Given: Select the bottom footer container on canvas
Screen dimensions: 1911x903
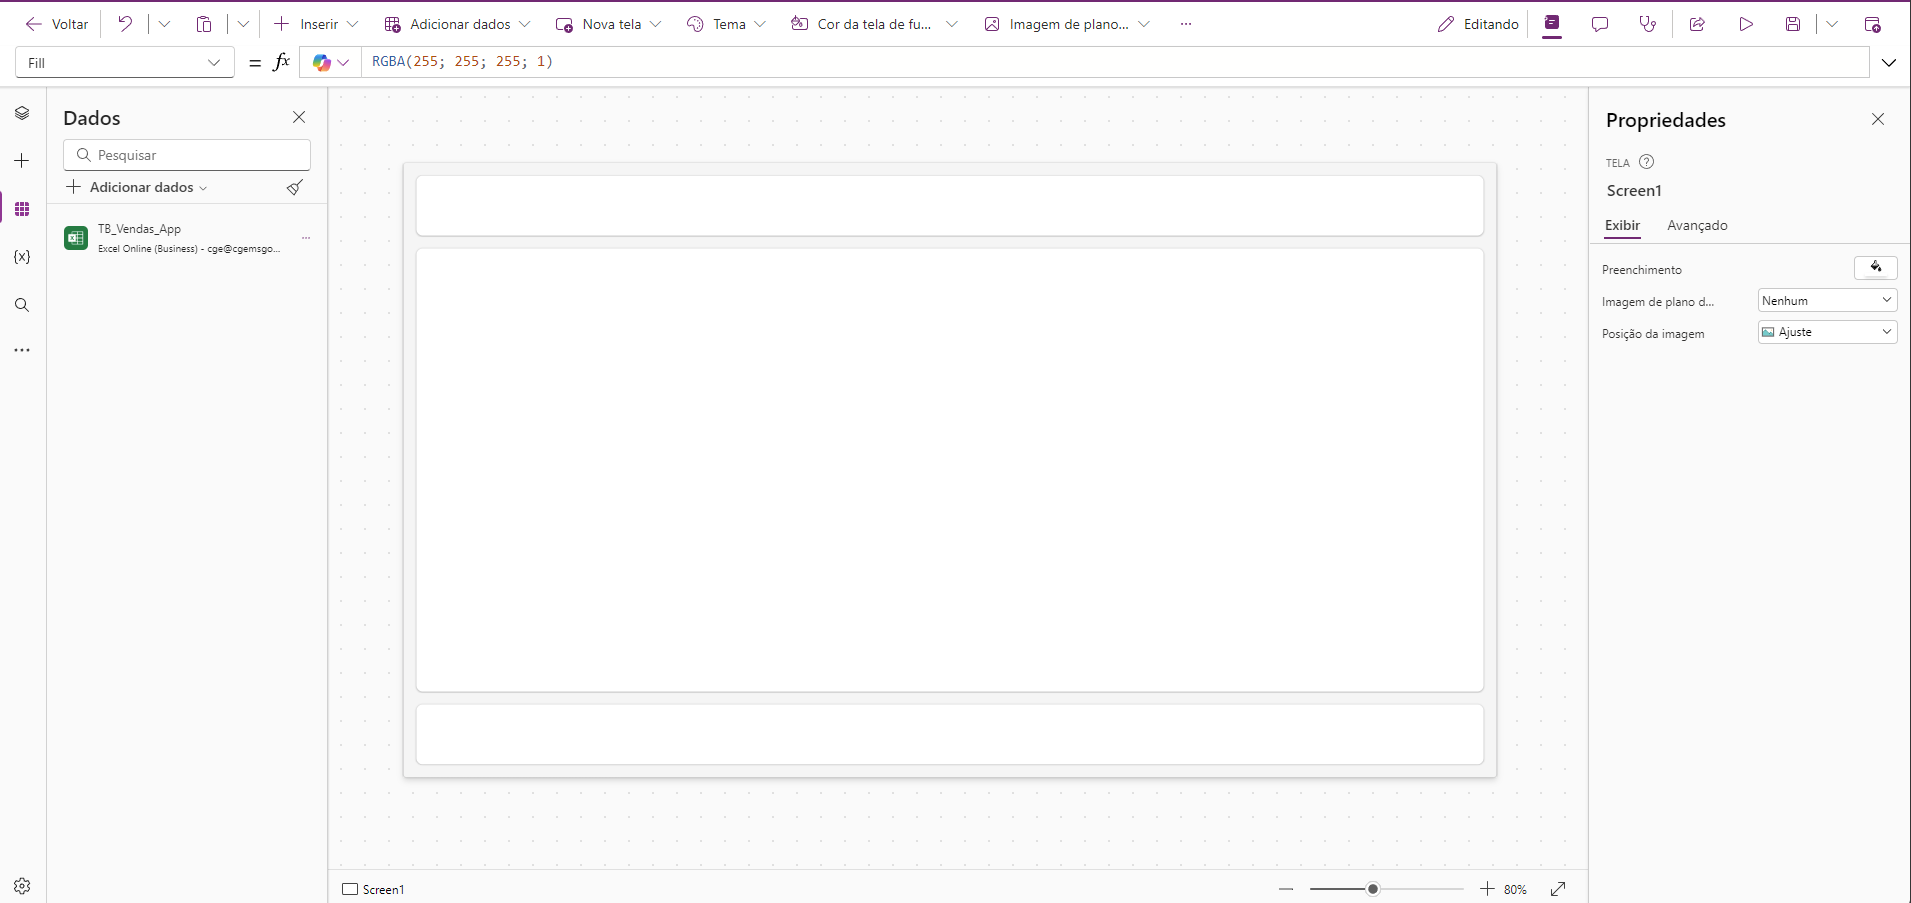Looking at the screenshot, I should pyautogui.click(x=950, y=735).
